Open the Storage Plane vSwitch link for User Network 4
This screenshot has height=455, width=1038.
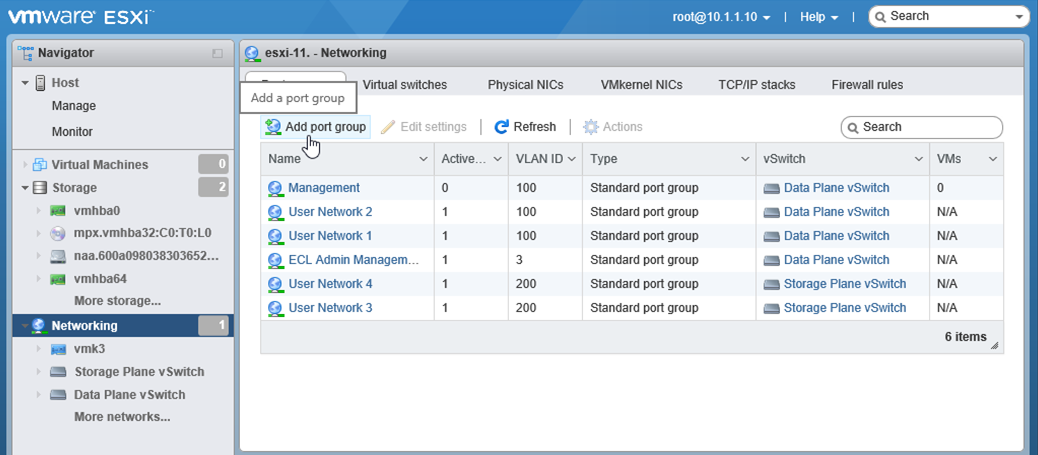[x=844, y=284]
